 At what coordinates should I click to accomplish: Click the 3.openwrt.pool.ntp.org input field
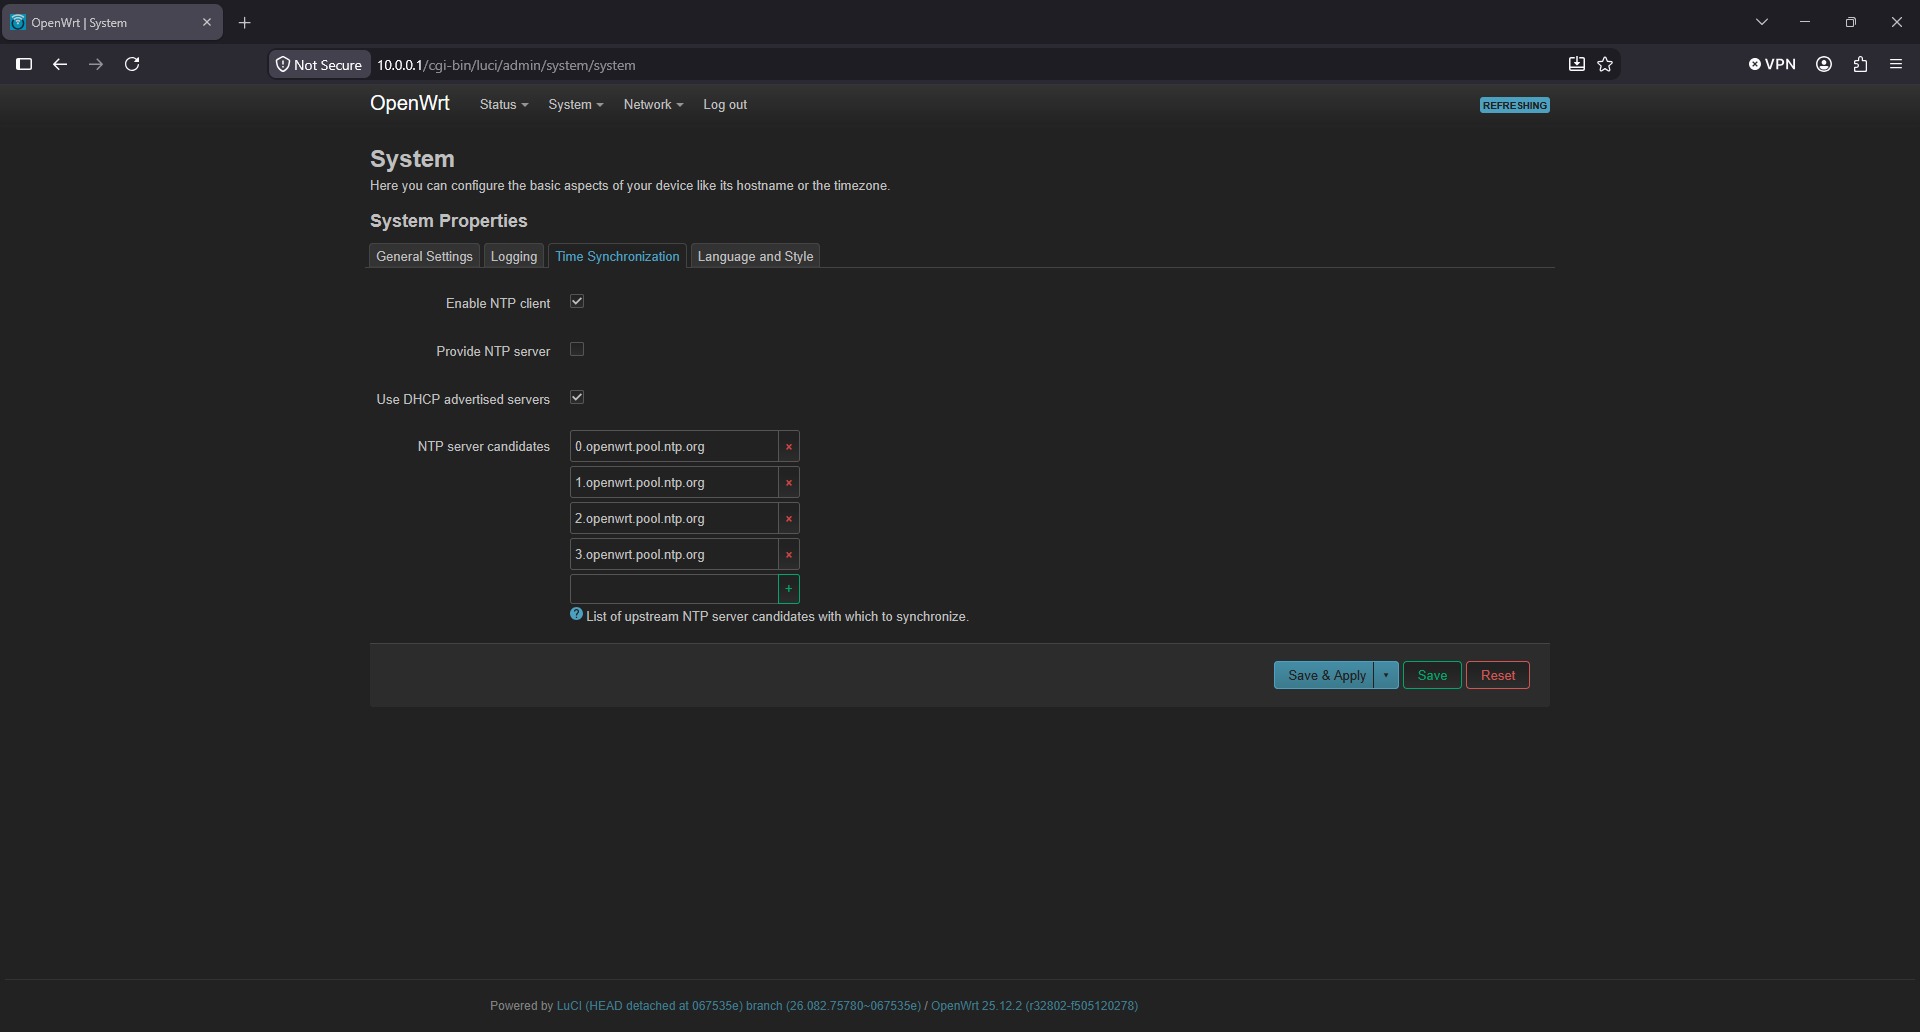point(674,555)
